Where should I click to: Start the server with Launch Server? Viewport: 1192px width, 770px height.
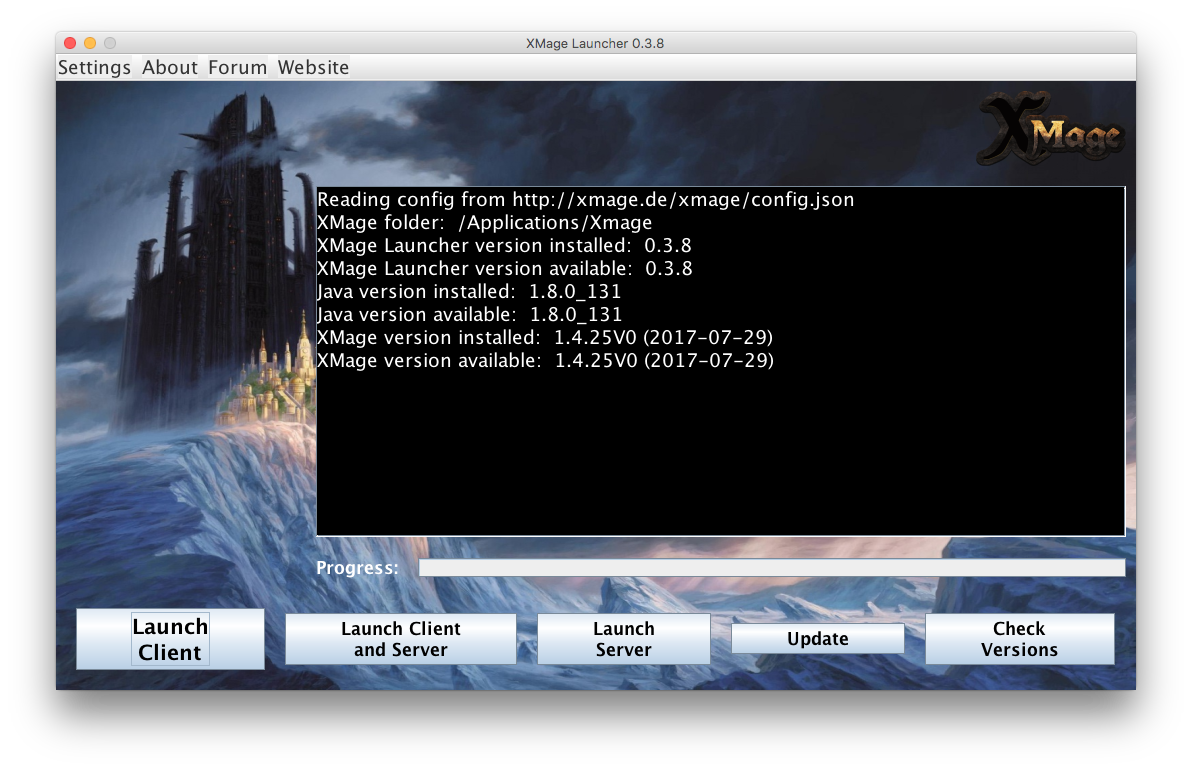click(623, 639)
